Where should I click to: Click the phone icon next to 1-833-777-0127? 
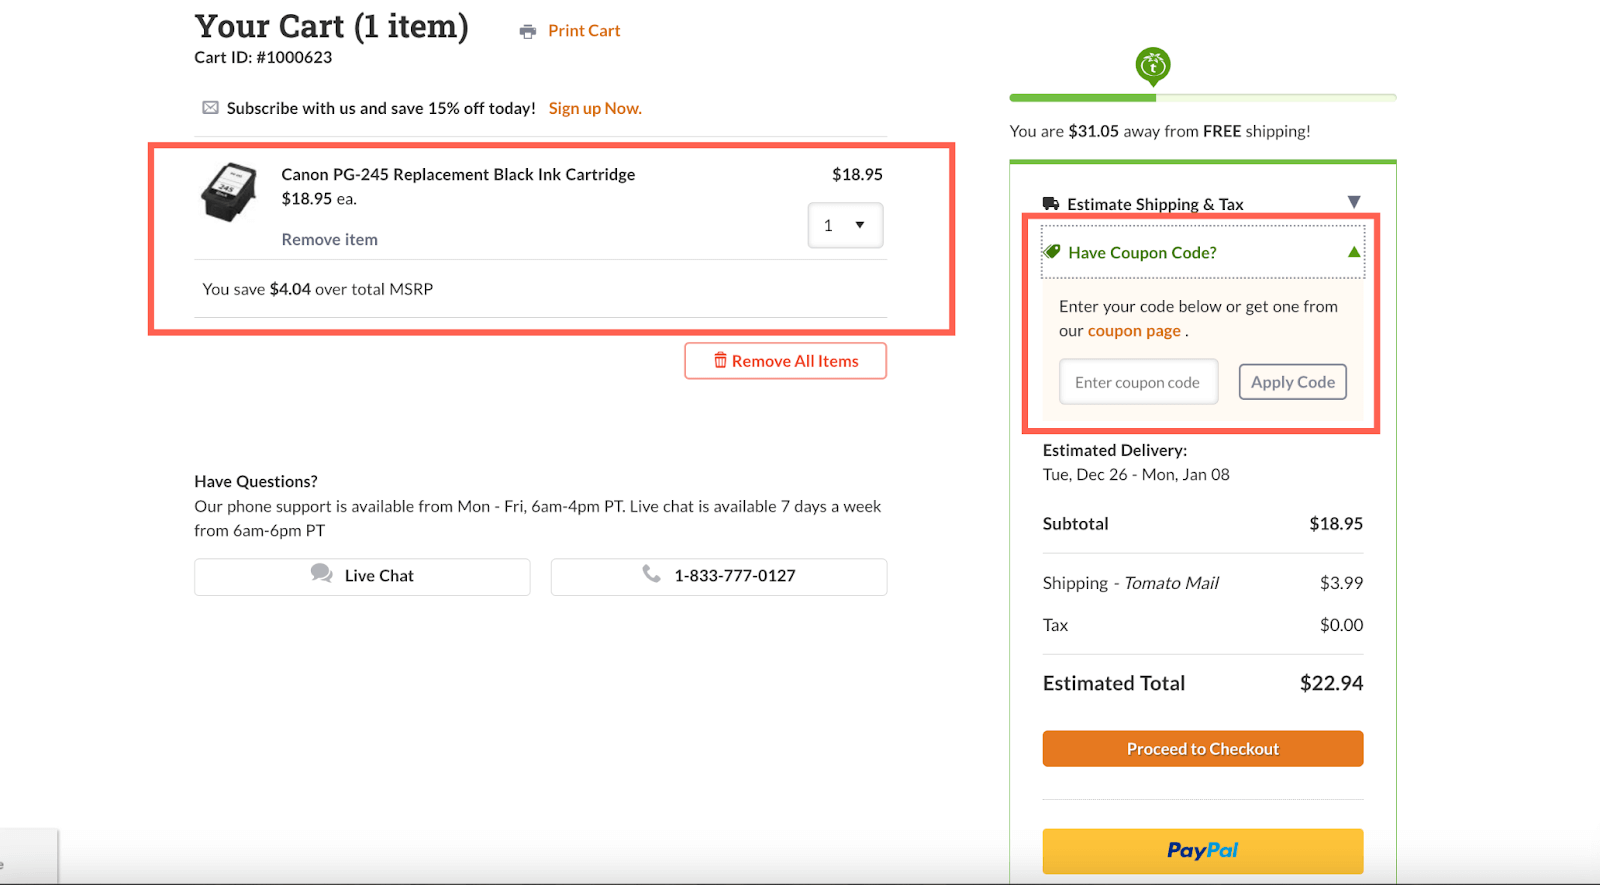(x=652, y=574)
